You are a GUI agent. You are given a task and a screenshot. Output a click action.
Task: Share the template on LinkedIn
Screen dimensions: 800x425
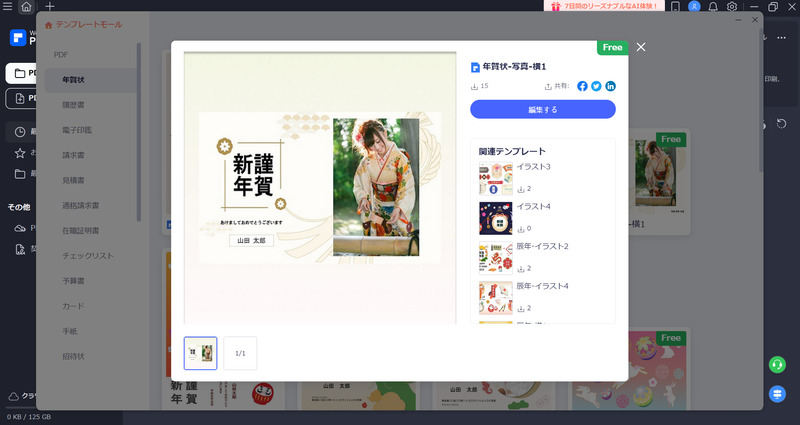tap(610, 86)
